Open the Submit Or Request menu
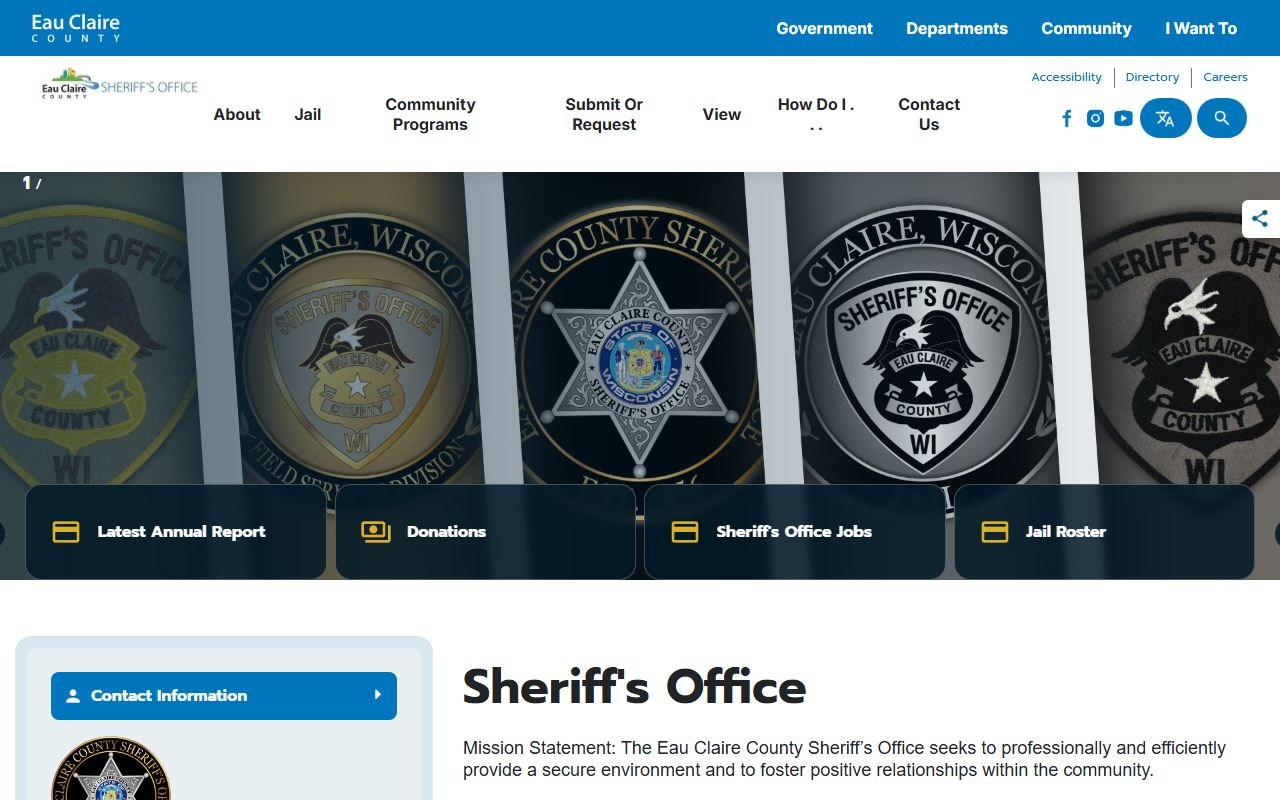The width and height of the screenshot is (1280, 800). click(604, 114)
